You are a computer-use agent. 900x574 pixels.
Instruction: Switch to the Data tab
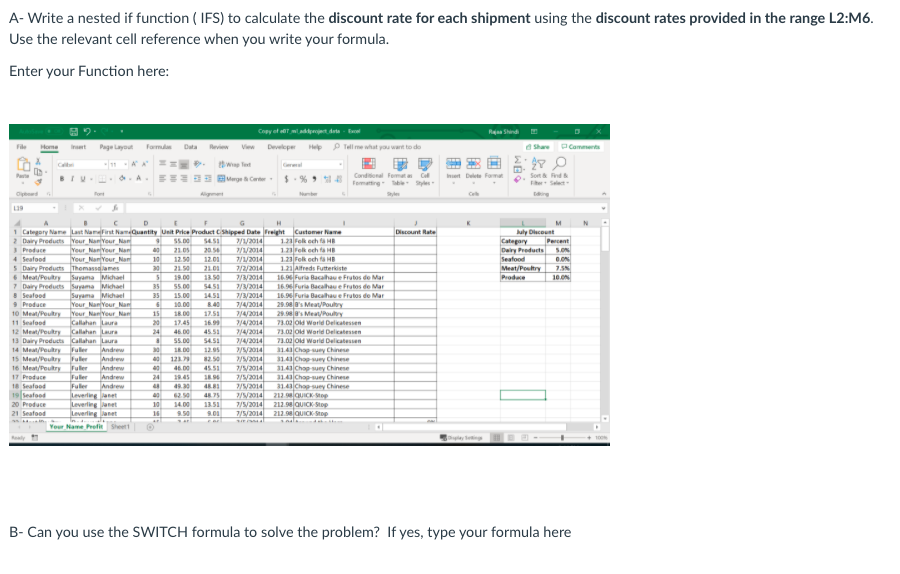(x=190, y=147)
